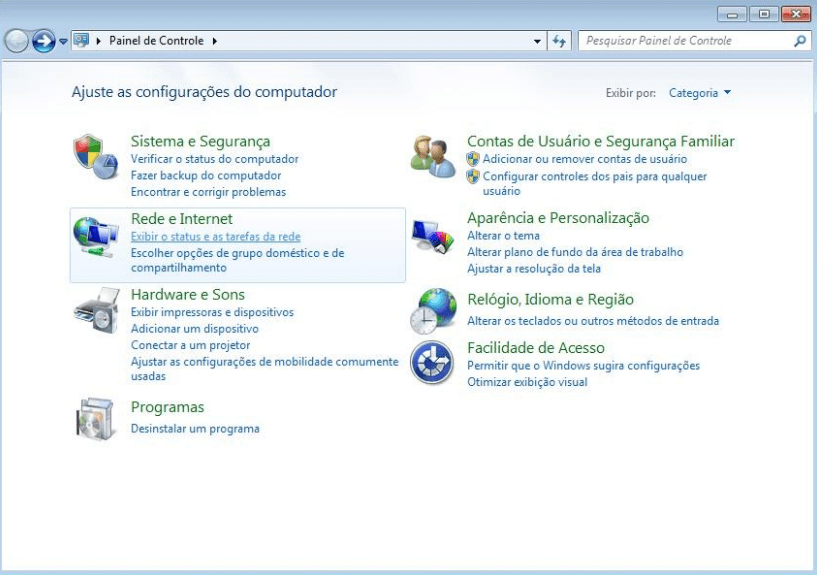Close the Control Panel window
The width and height of the screenshot is (817, 575).
pos(796,14)
